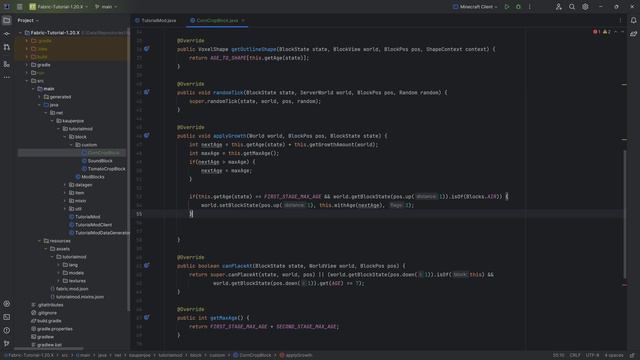Open editor tab options menu

pos(620,20)
